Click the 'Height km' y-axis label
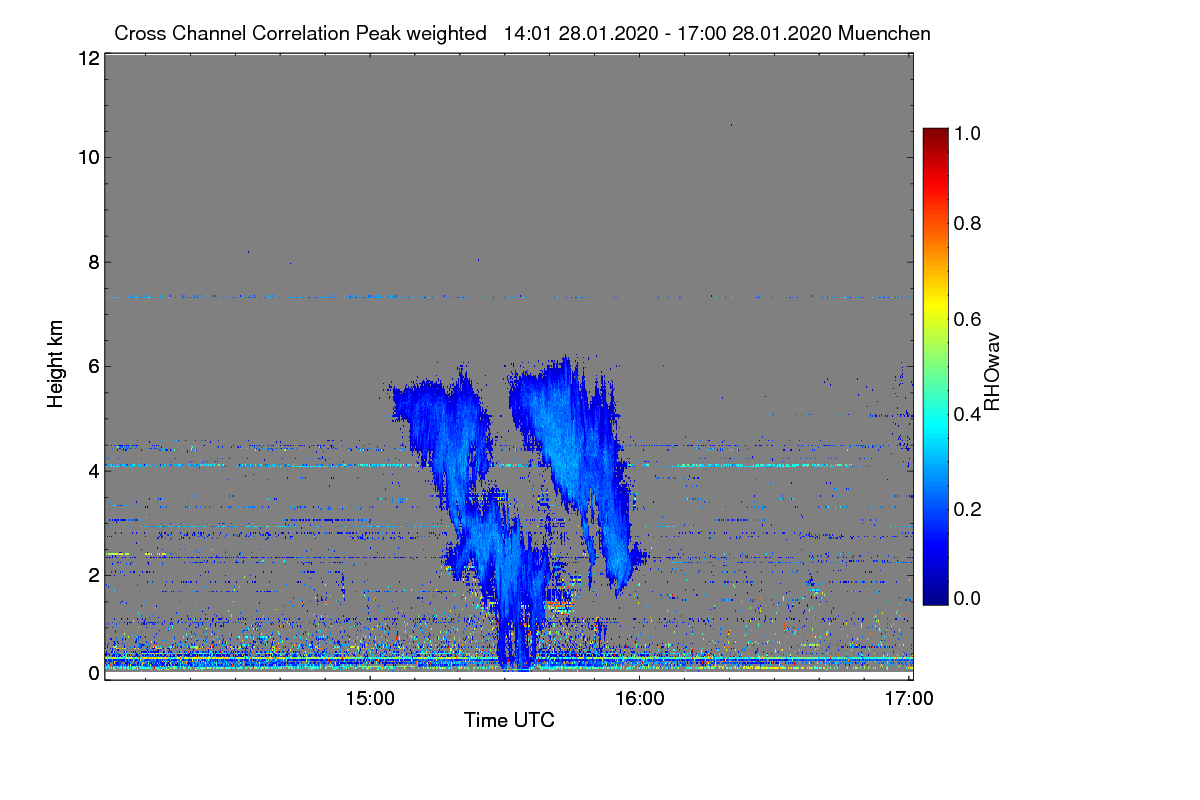This screenshot has width=1200, height=800. pyautogui.click(x=57, y=364)
